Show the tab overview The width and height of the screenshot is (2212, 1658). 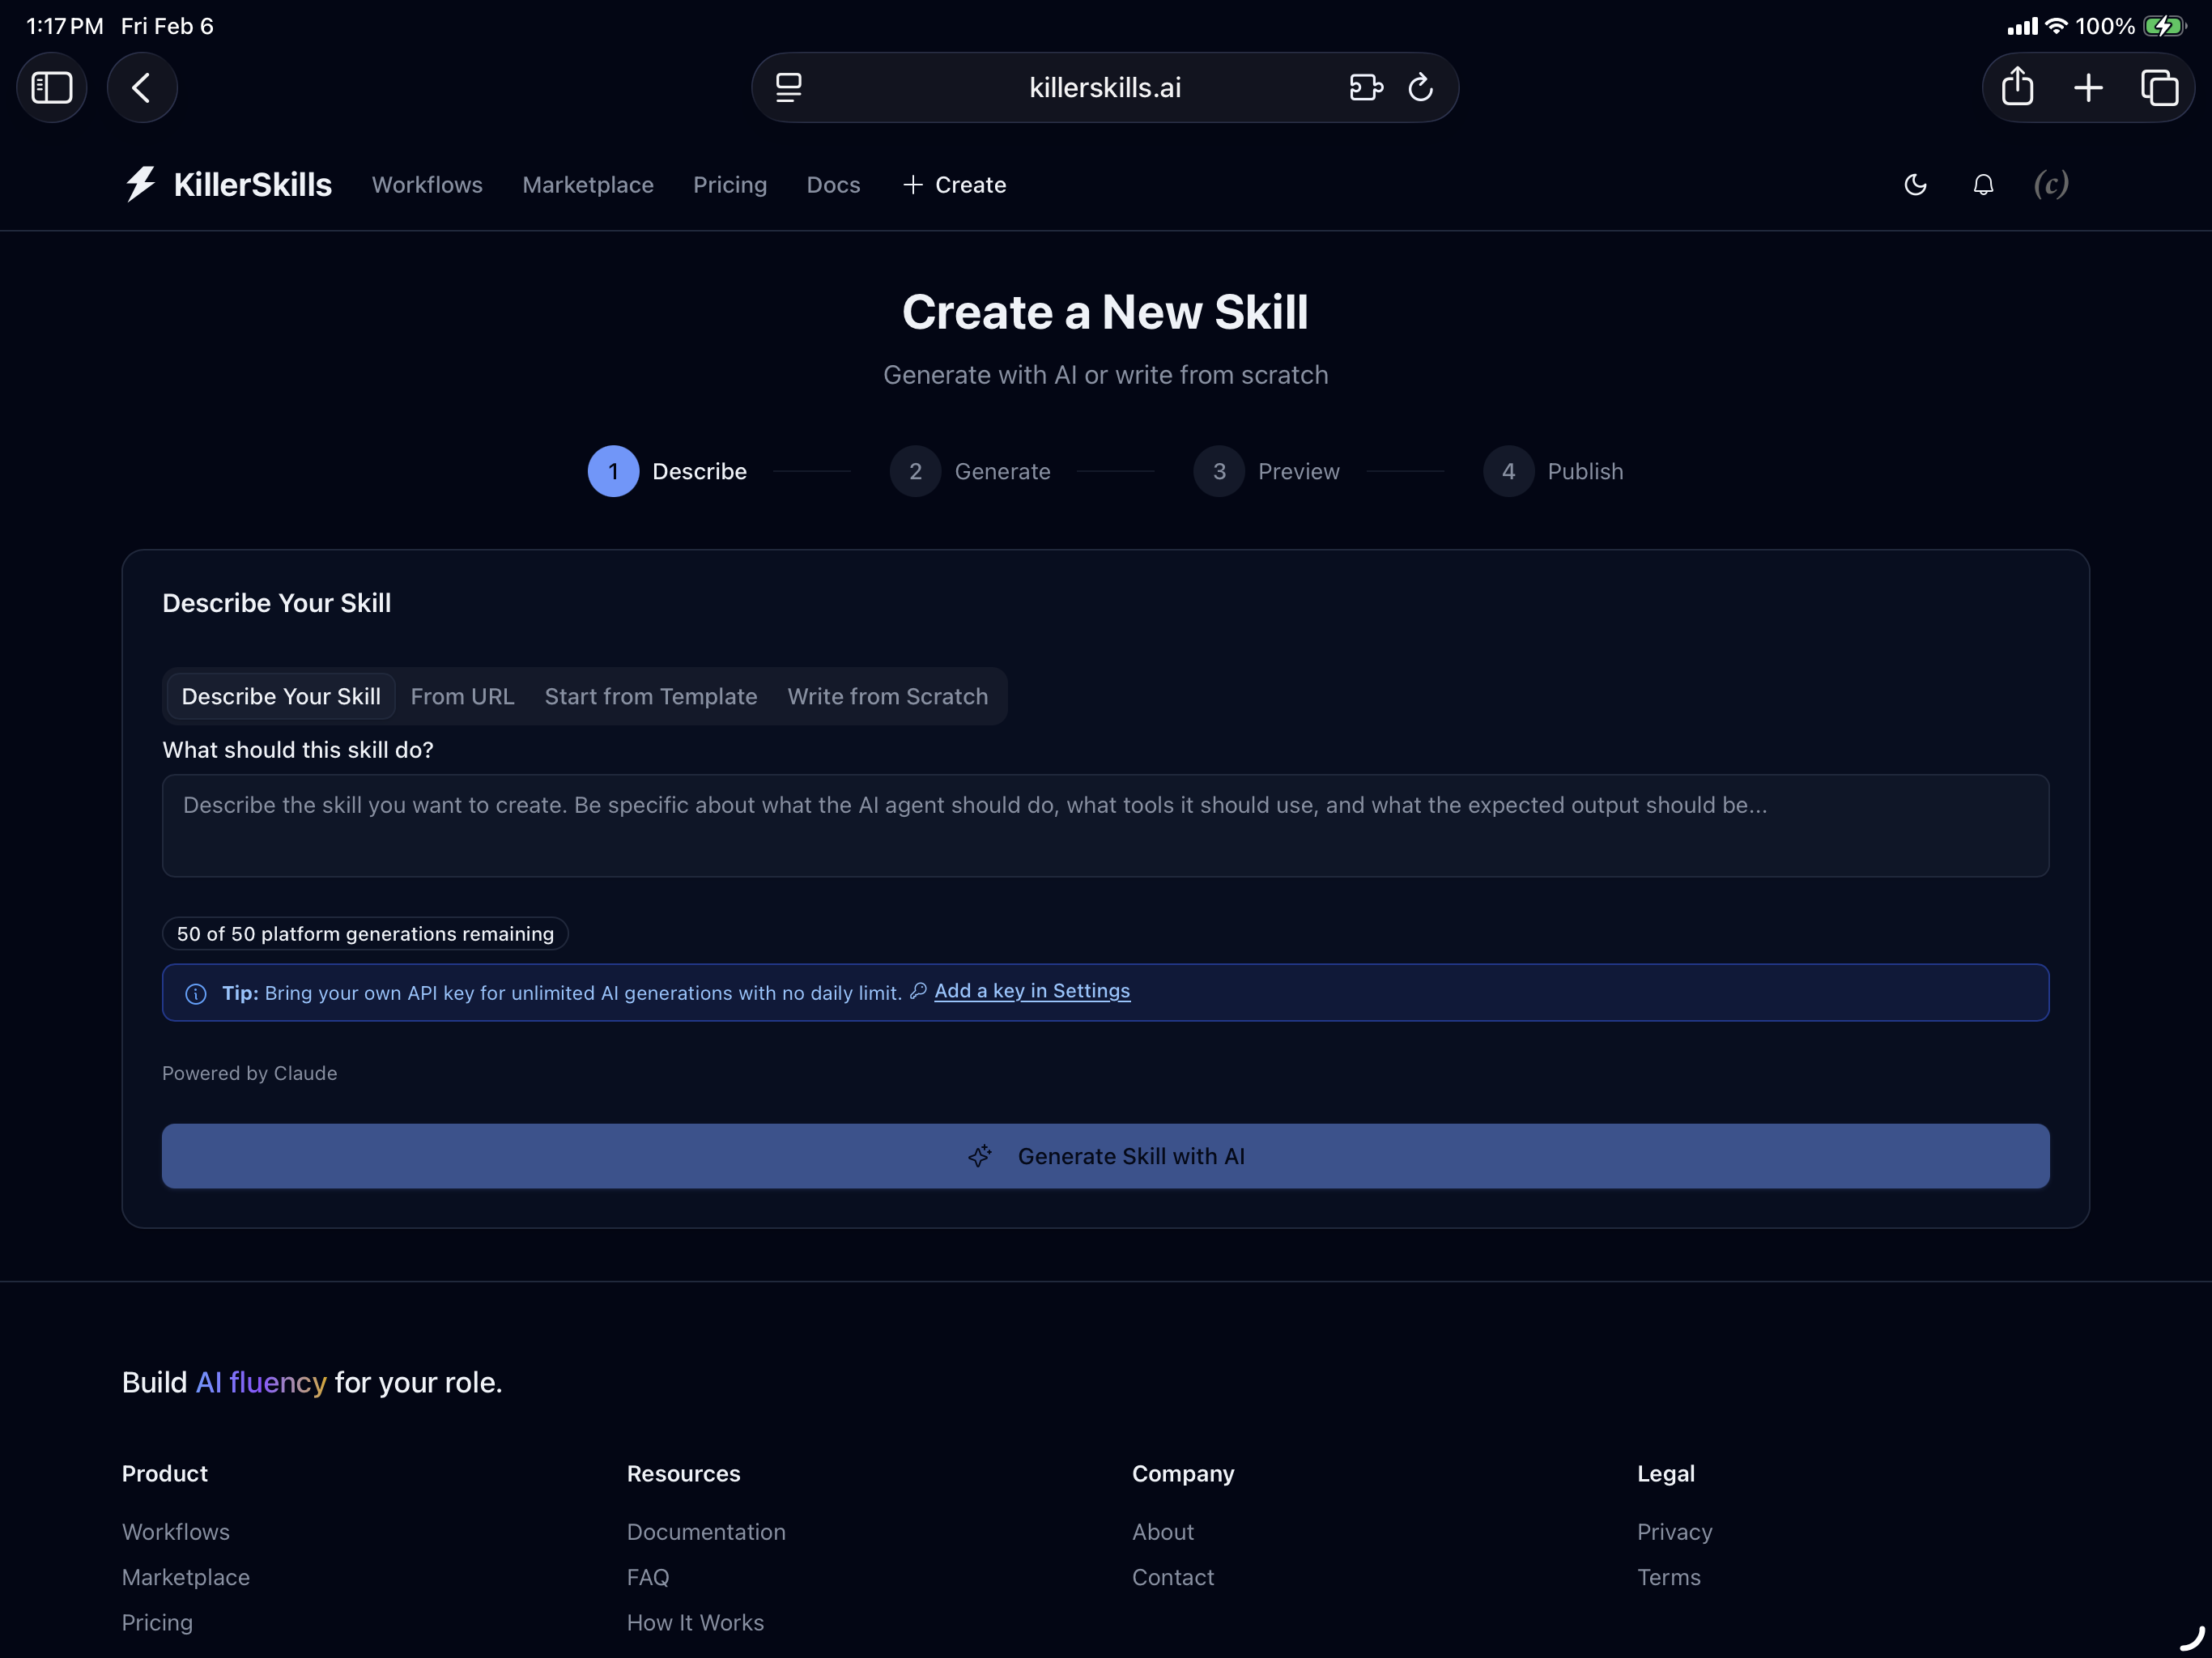coord(2159,88)
